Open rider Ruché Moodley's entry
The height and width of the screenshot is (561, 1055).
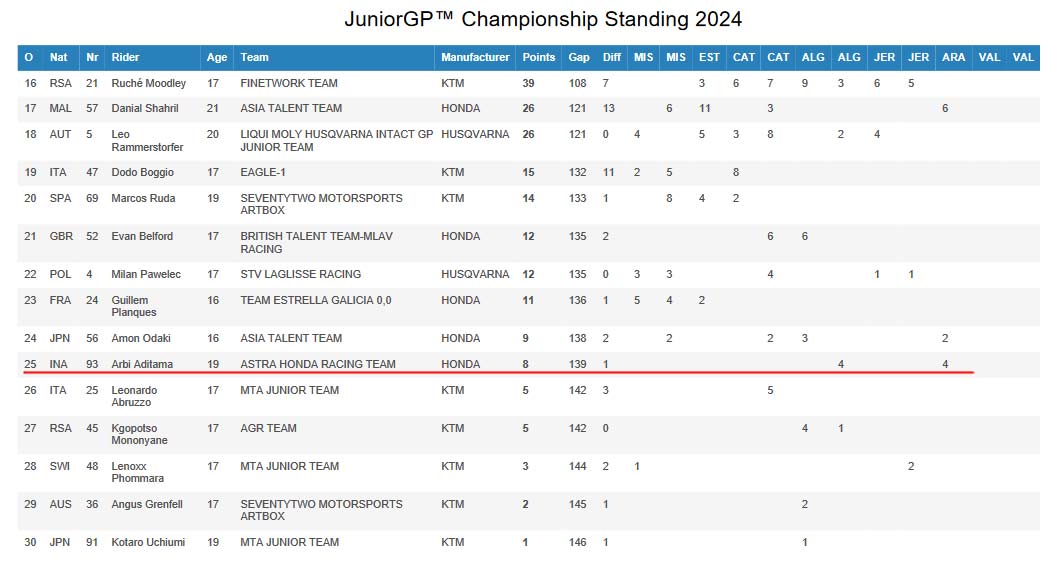click(149, 83)
